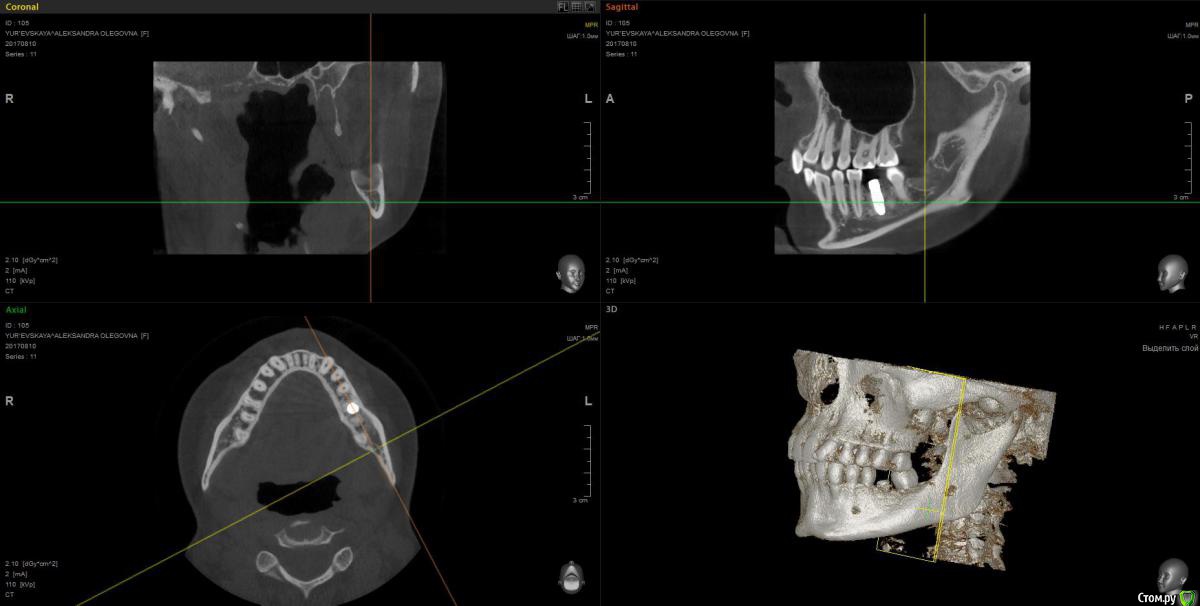The height and width of the screenshot is (606, 1200).
Task: Click the head orientation icon in the 3D view
Action: (1171, 575)
